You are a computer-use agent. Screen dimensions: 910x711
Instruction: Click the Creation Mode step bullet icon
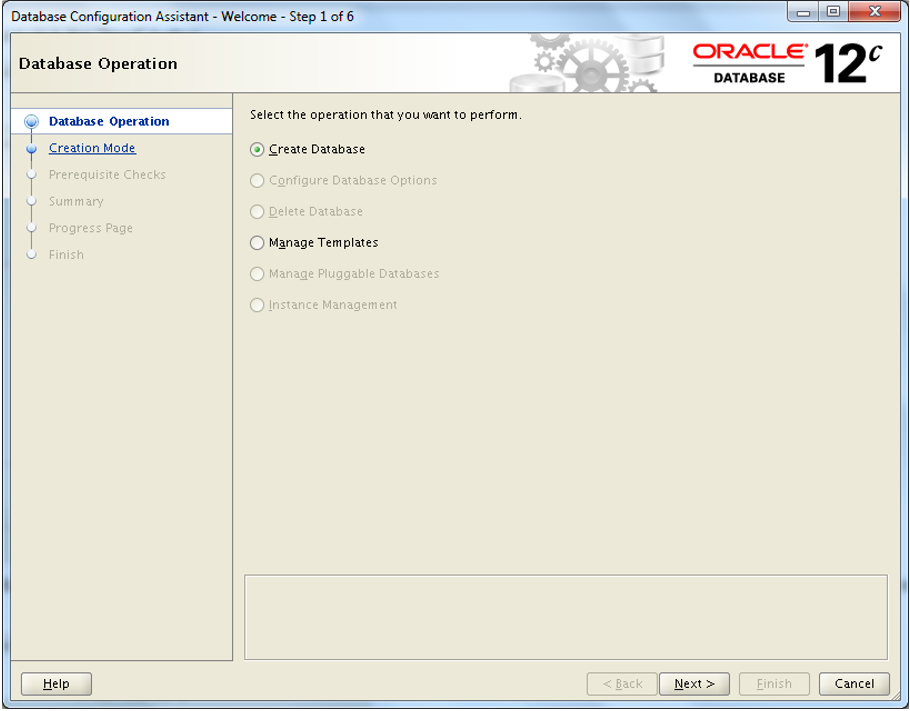(31, 149)
